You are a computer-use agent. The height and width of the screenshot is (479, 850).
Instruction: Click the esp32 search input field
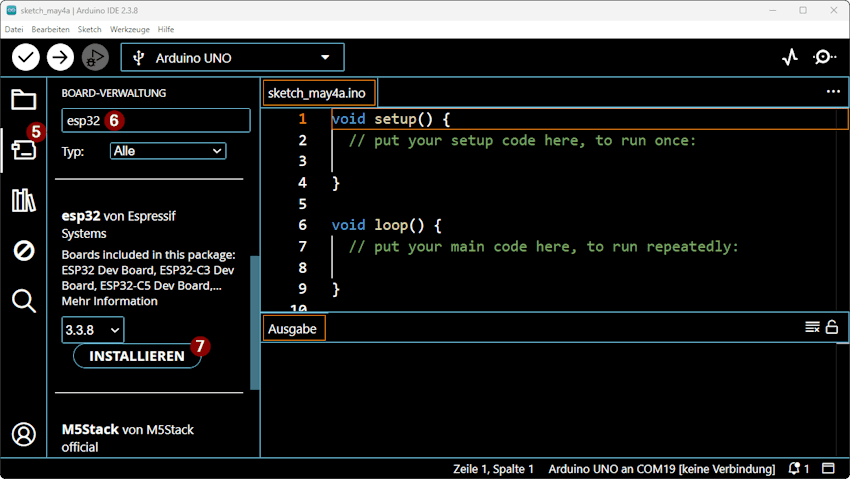[156, 120]
